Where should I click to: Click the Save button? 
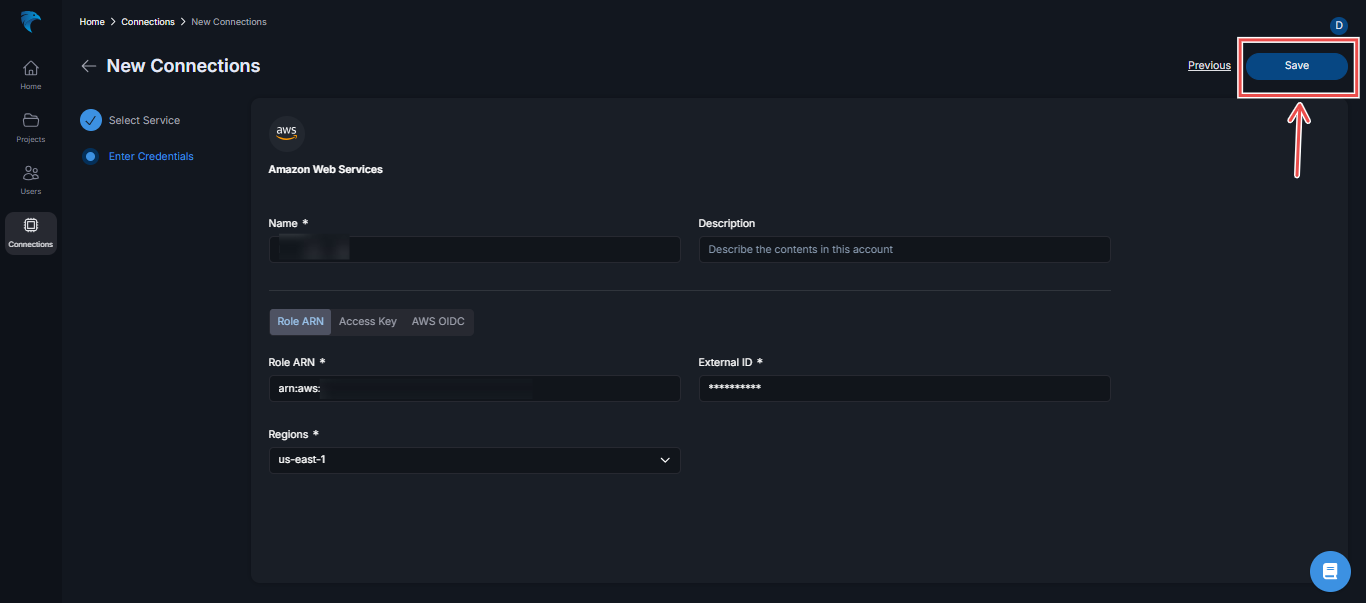(1296, 66)
